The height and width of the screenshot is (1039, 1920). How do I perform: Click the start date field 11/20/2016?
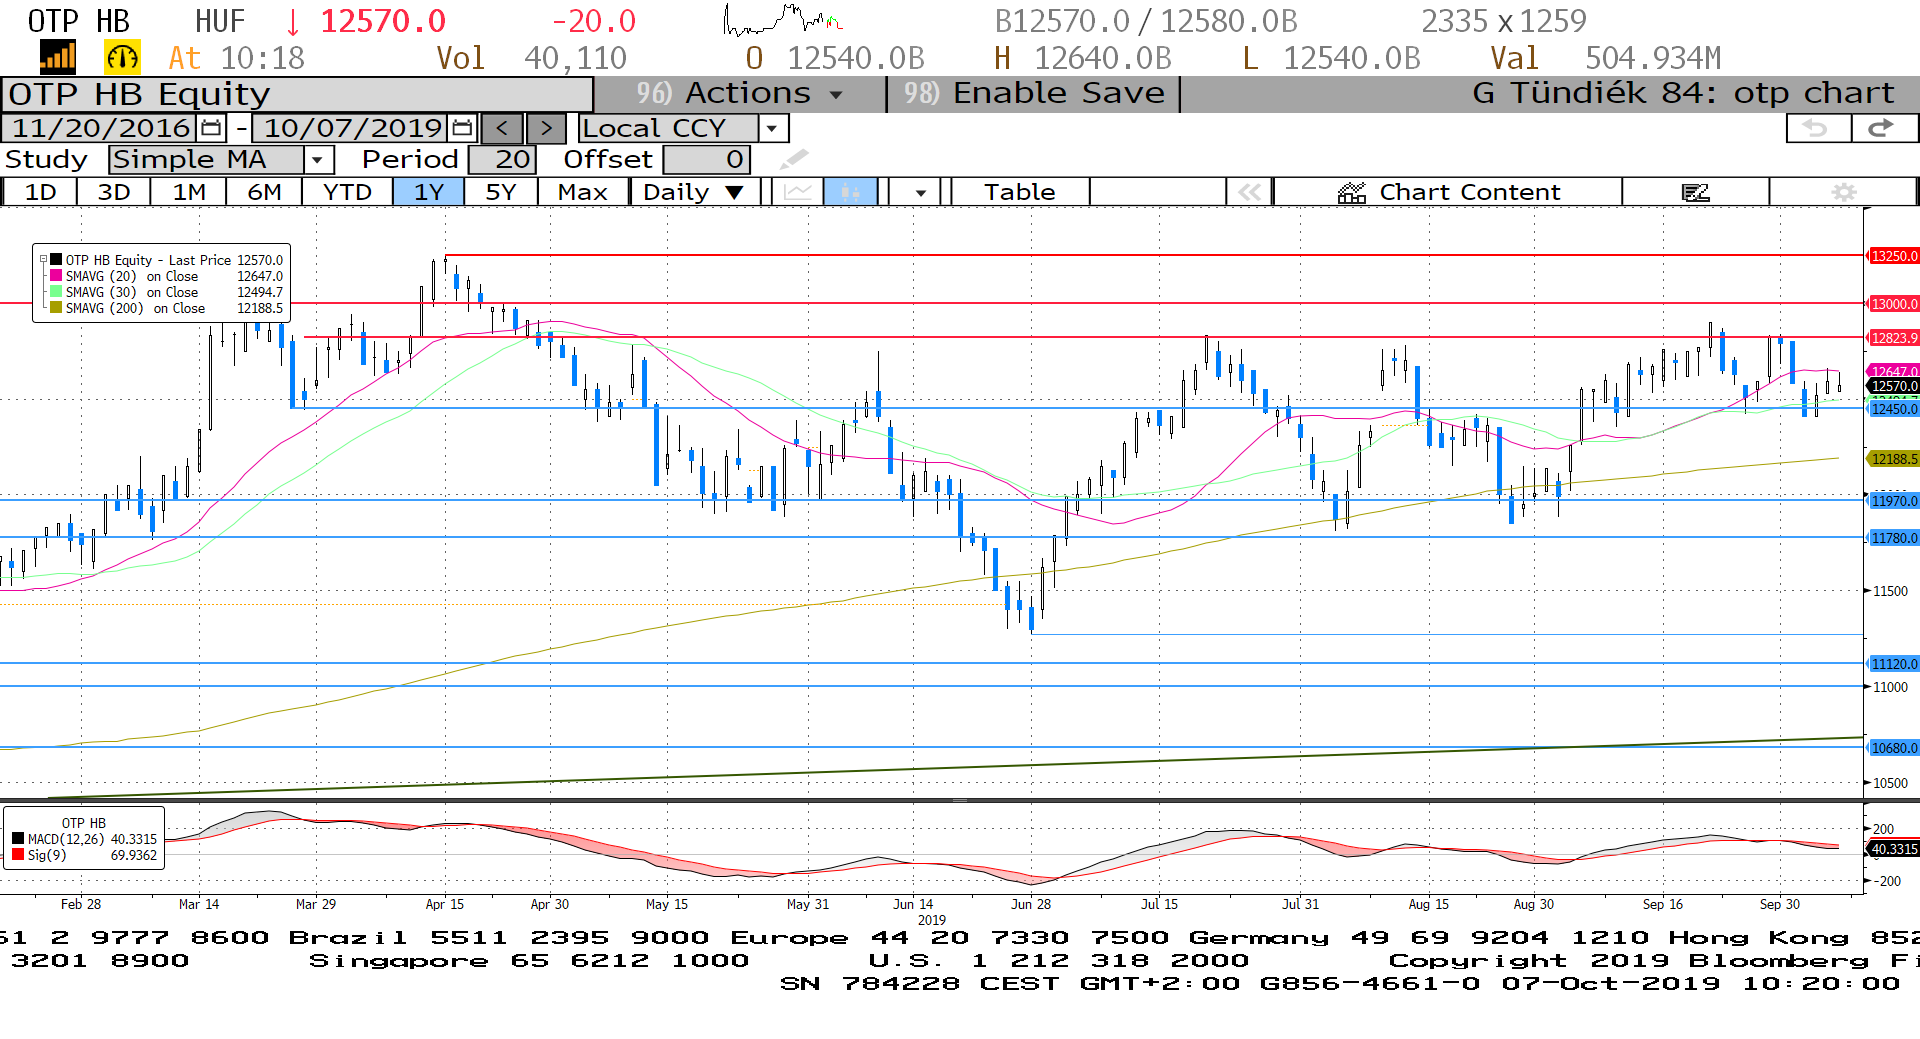[100, 128]
